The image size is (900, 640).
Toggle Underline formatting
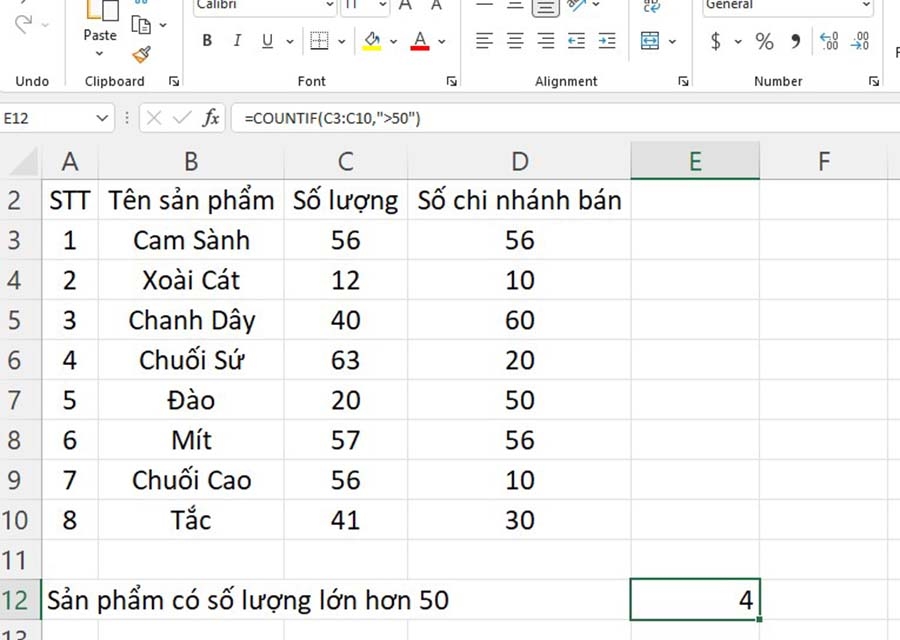click(267, 41)
